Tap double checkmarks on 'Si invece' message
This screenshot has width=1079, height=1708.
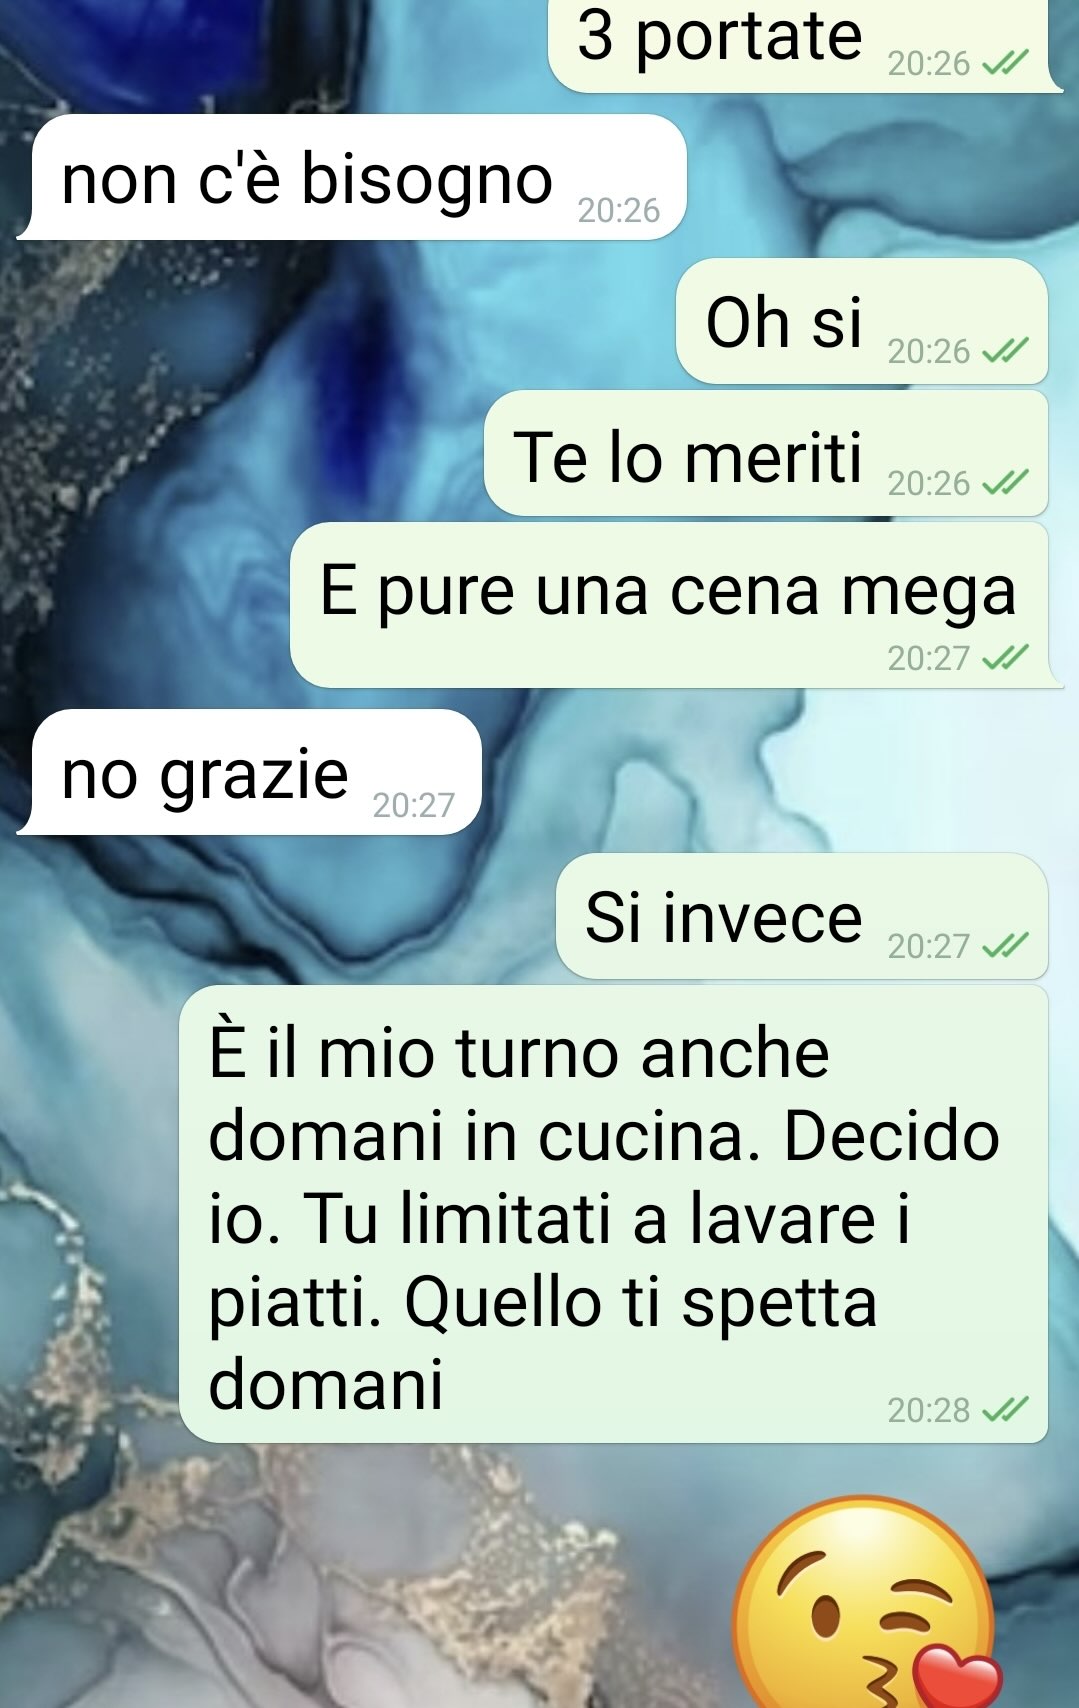(1005, 945)
